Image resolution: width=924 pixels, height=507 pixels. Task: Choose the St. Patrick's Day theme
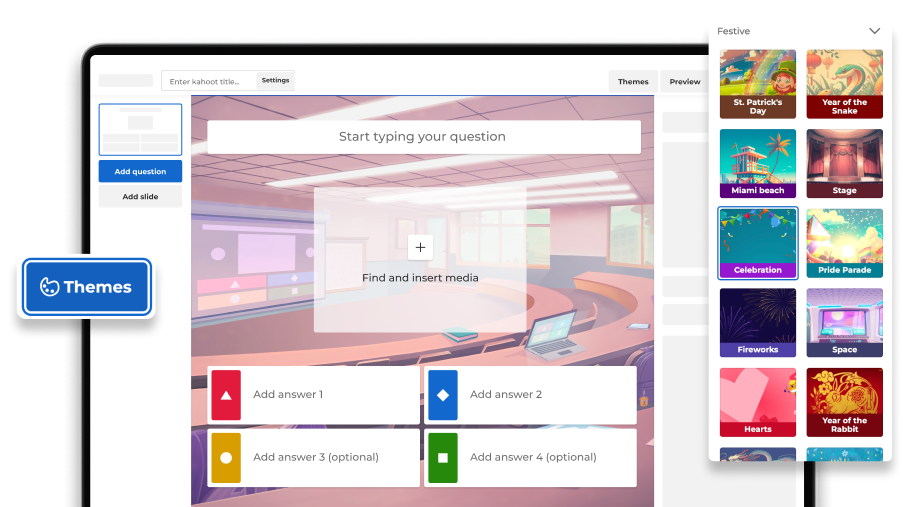(758, 84)
